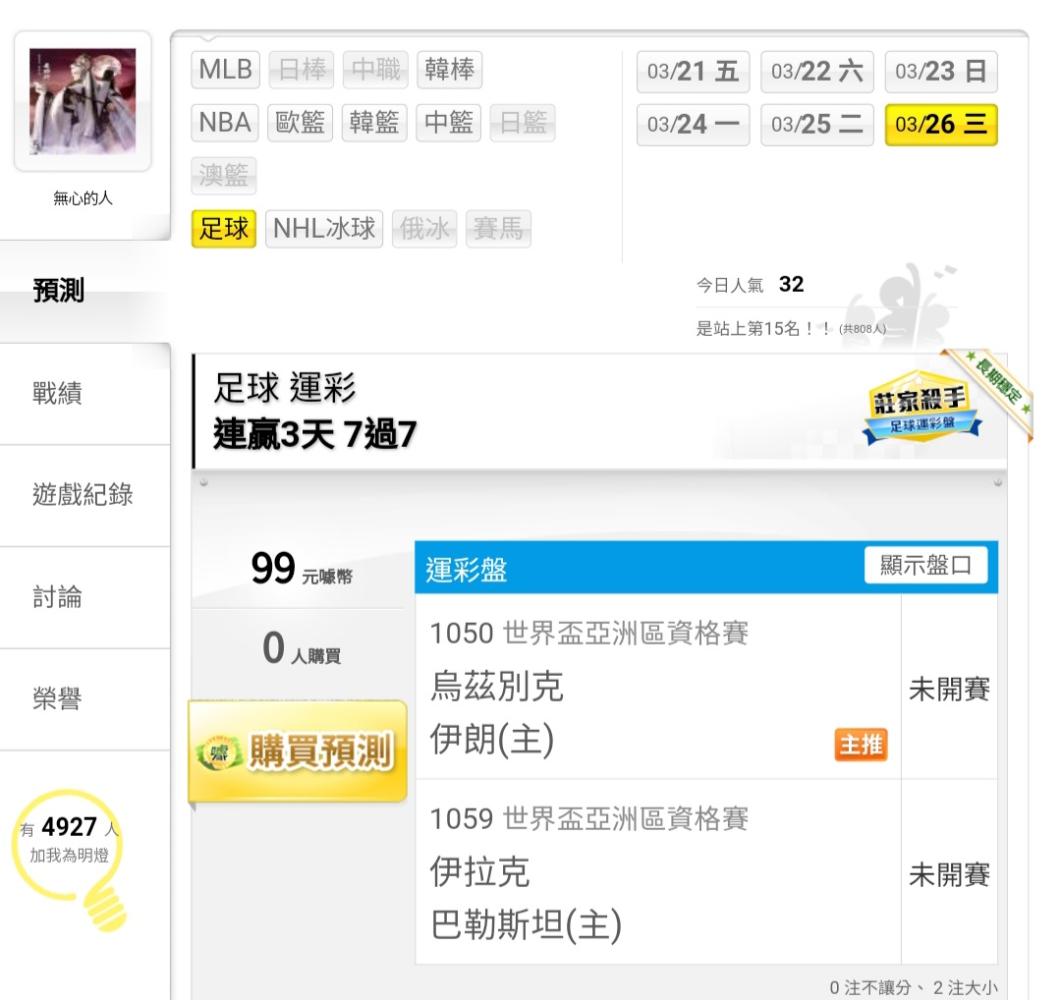The height and width of the screenshot is (1000, 1061).
Task: Select the 03/26 三 date tab
Action: [x=941, y=124]
